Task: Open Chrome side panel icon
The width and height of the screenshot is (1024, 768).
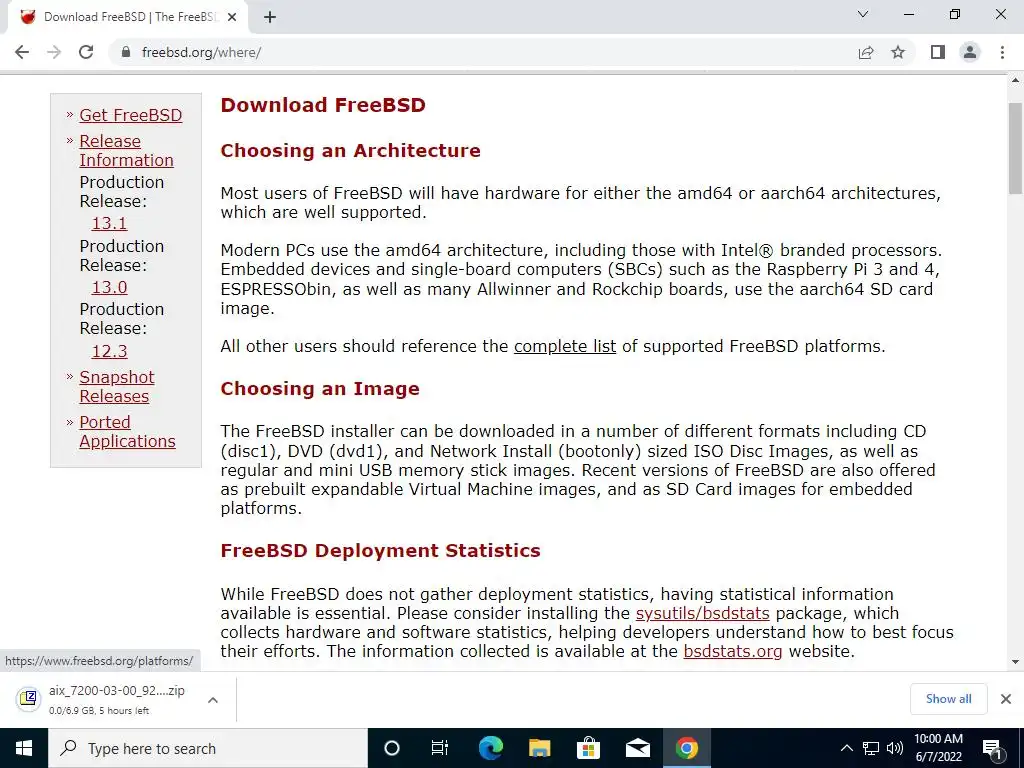Action: pyautogui.click(x=938, y=52)
